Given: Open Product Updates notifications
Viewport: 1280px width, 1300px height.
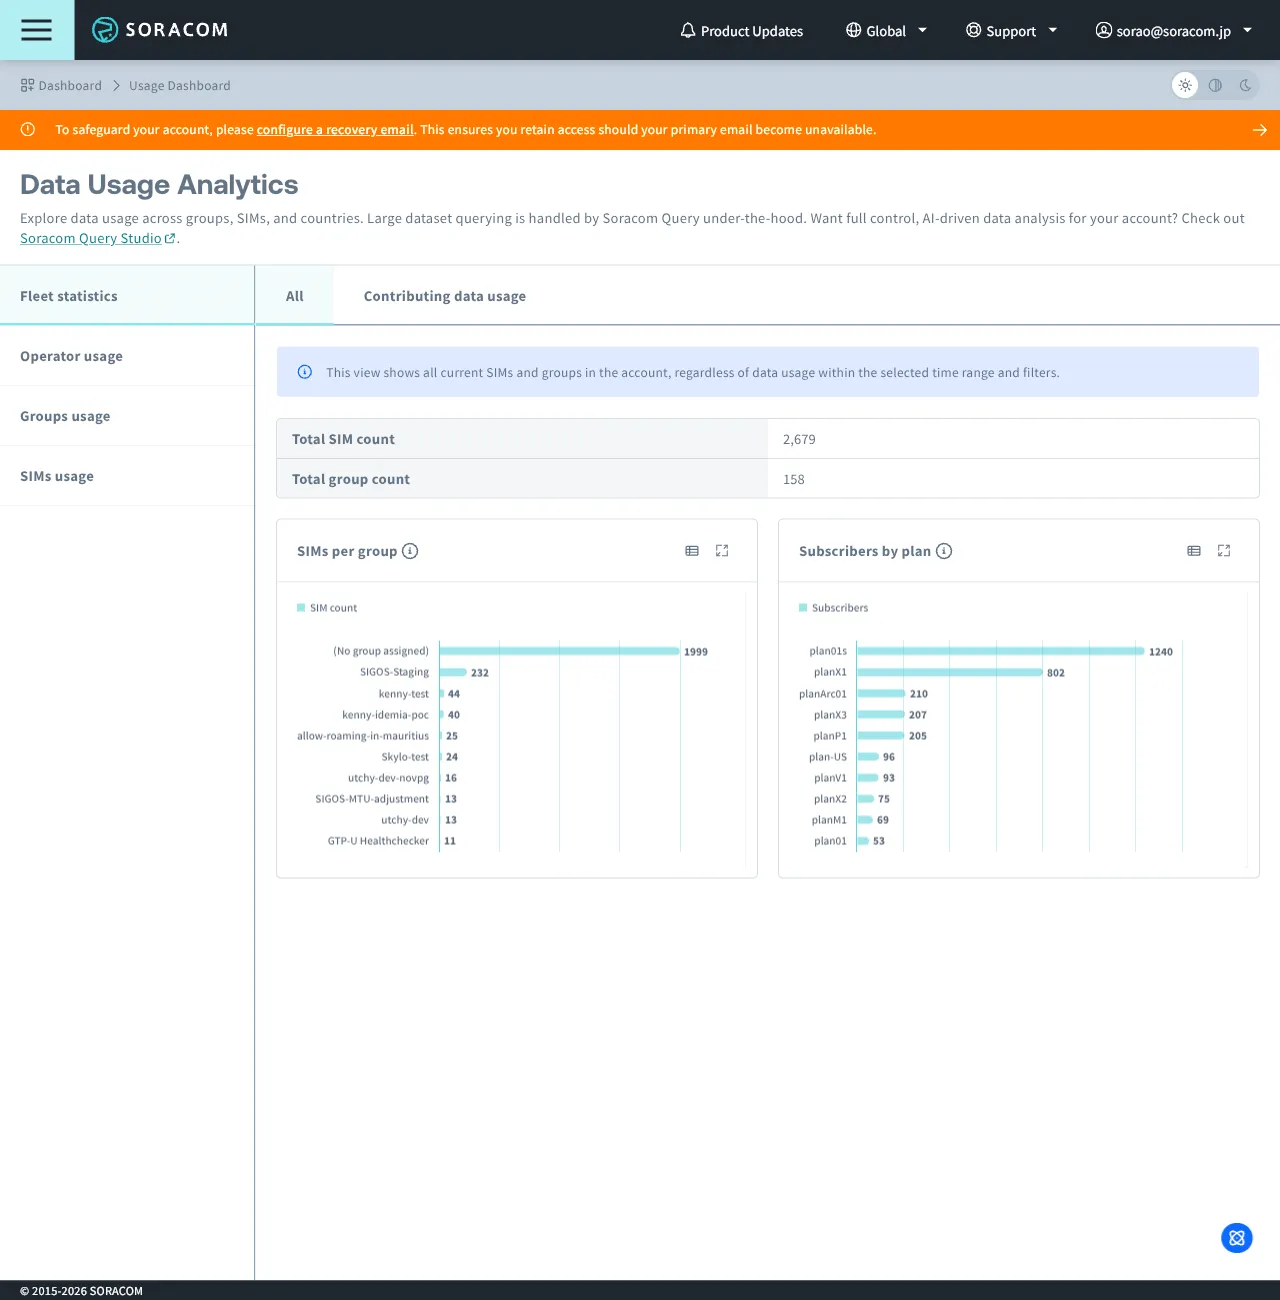Looking at the screenshot, I should [x=741, y=31].
